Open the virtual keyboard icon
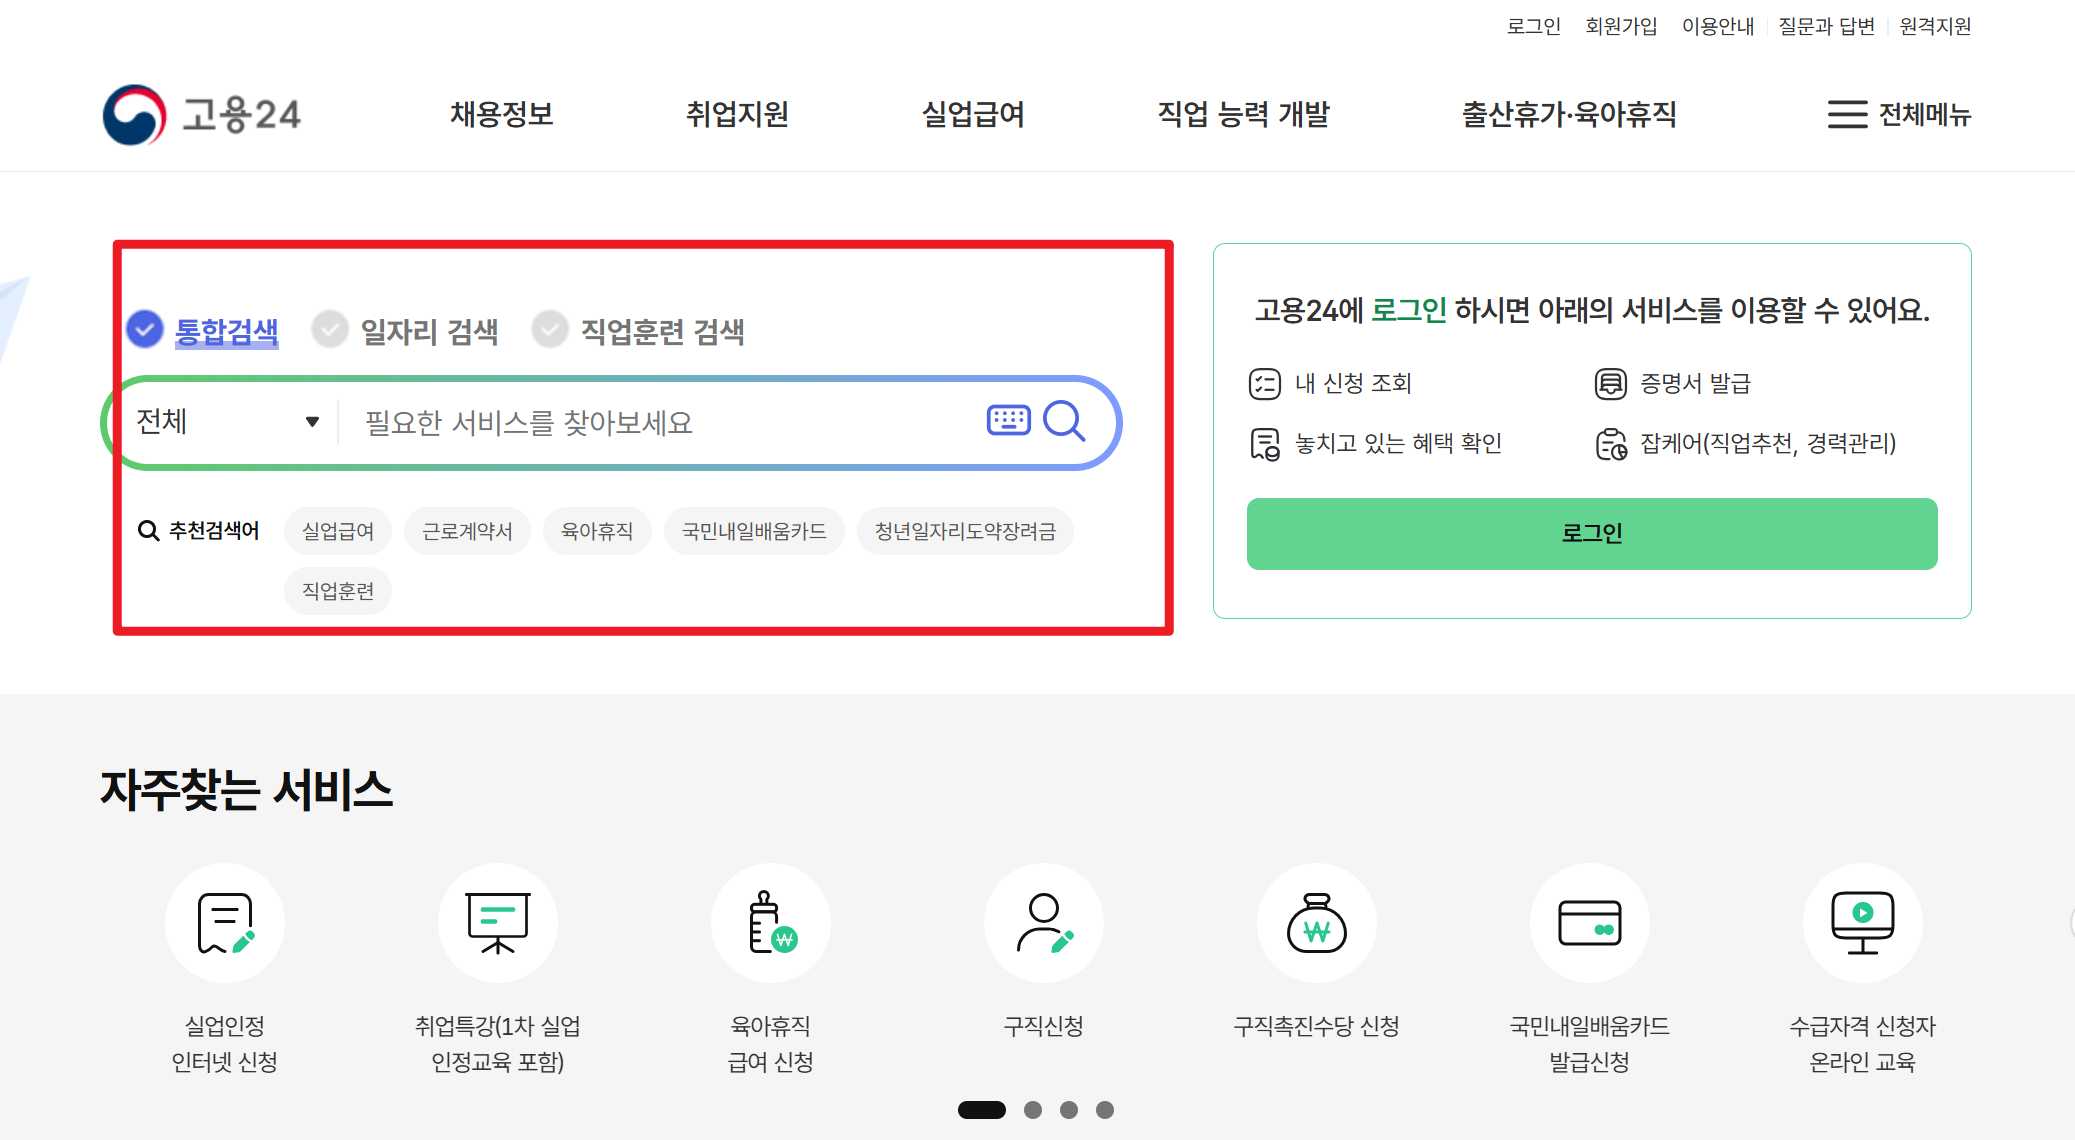The image size is (2075, 1140). pos(1008,420)
